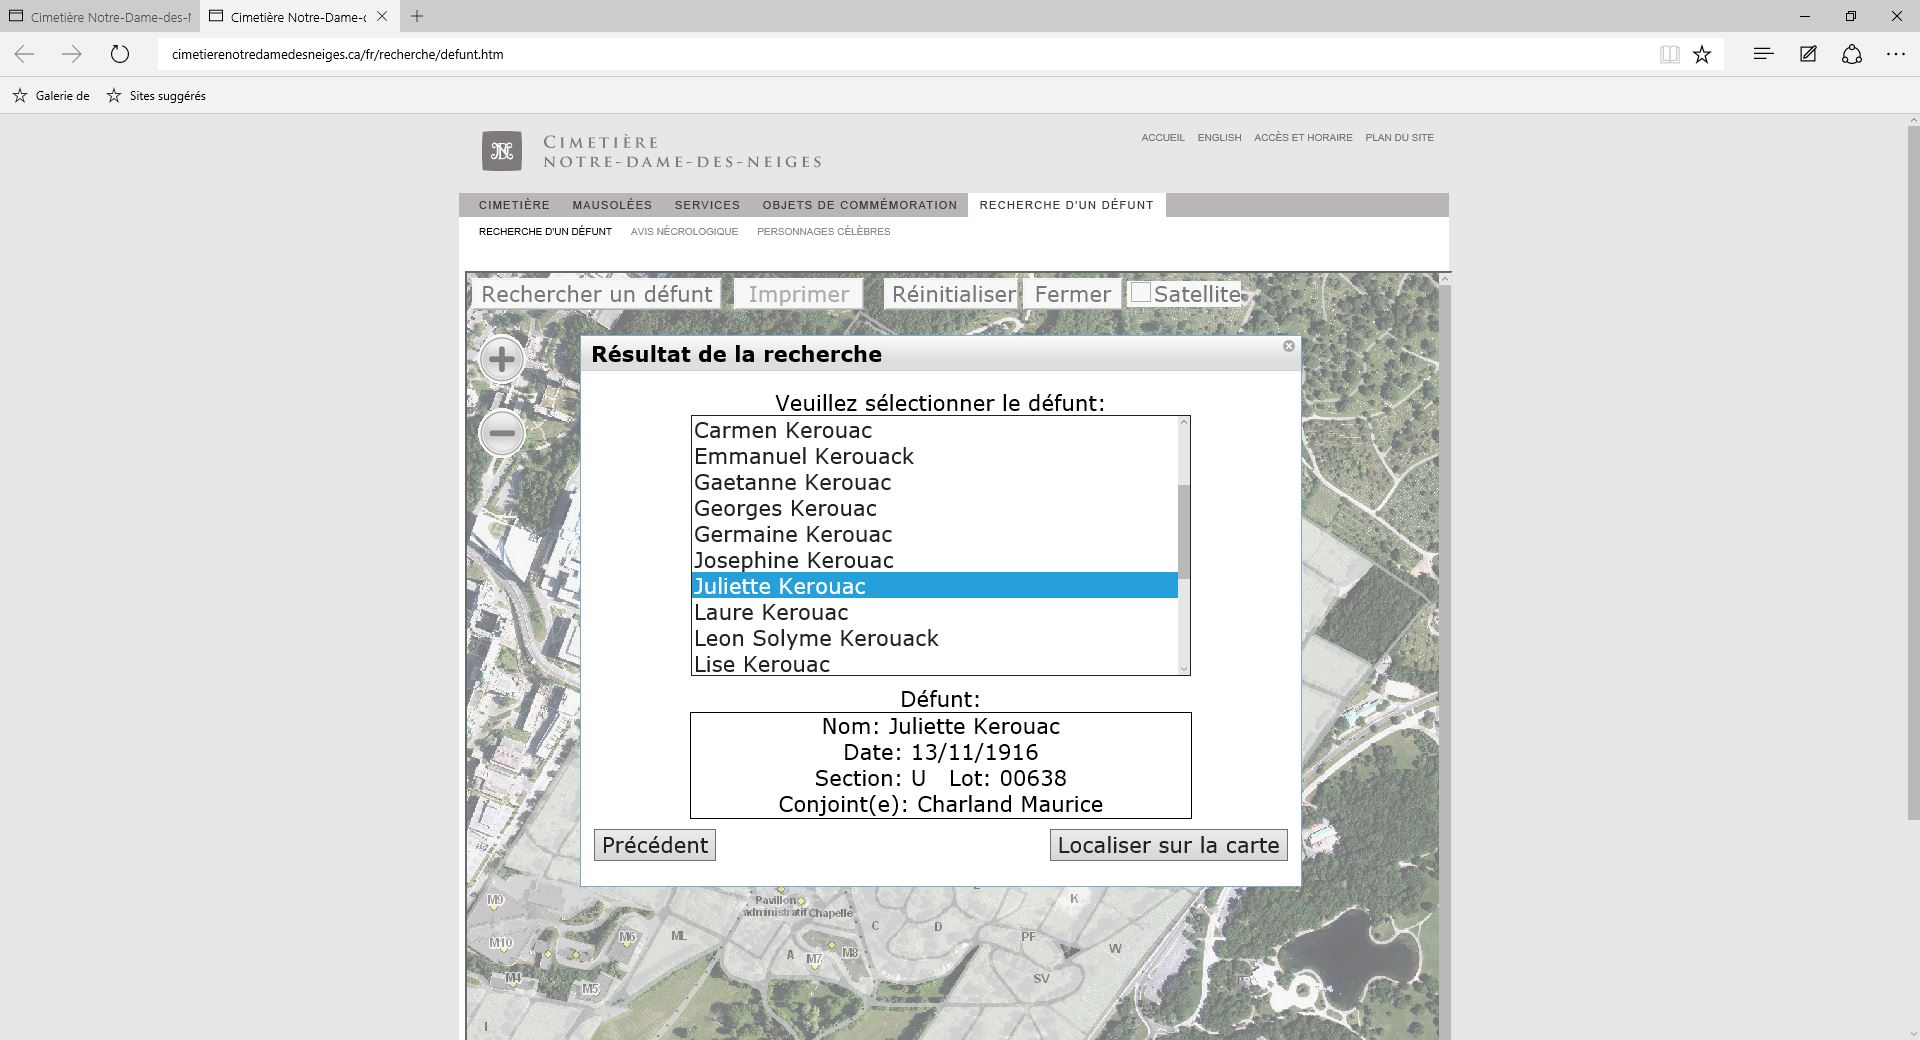Open a new browser tab
The image size is (1920, 1040).
[417, 16]
